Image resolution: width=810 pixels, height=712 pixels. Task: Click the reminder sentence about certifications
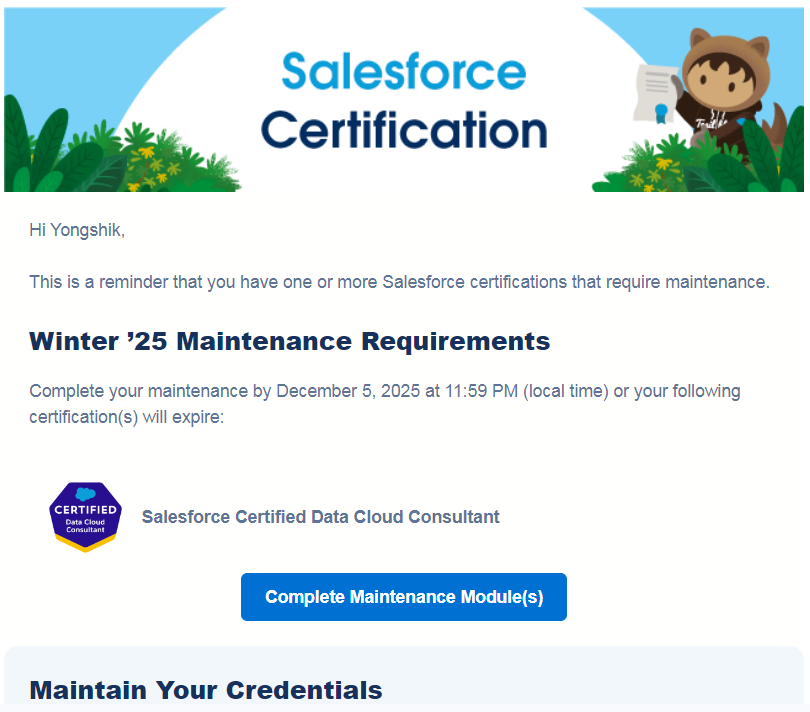coord(399,282)
